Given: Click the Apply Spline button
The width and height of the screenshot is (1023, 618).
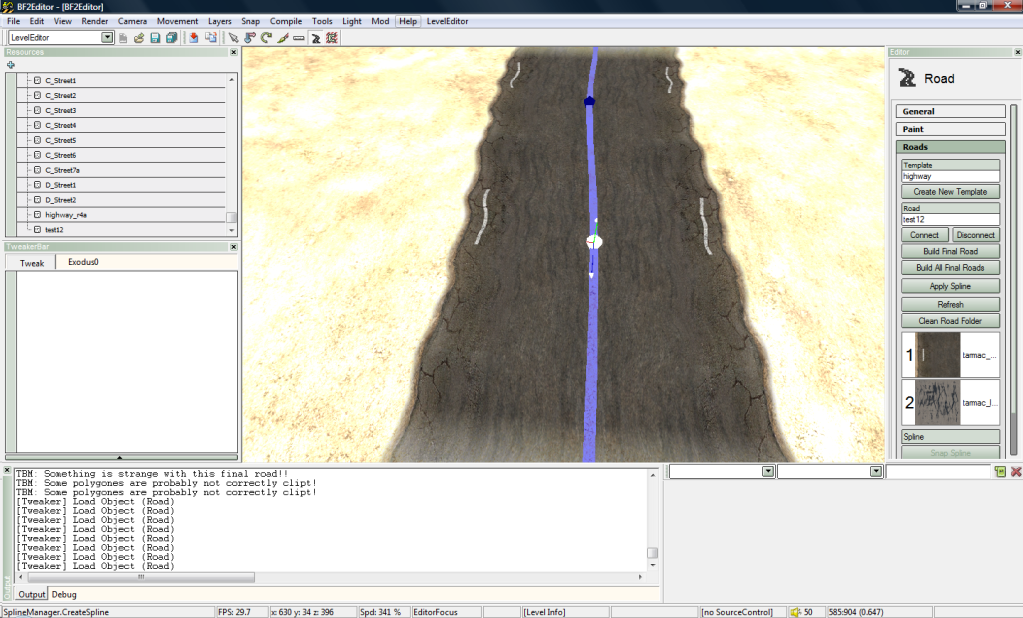Looking at the screenshot, I should tap(950, 286).
